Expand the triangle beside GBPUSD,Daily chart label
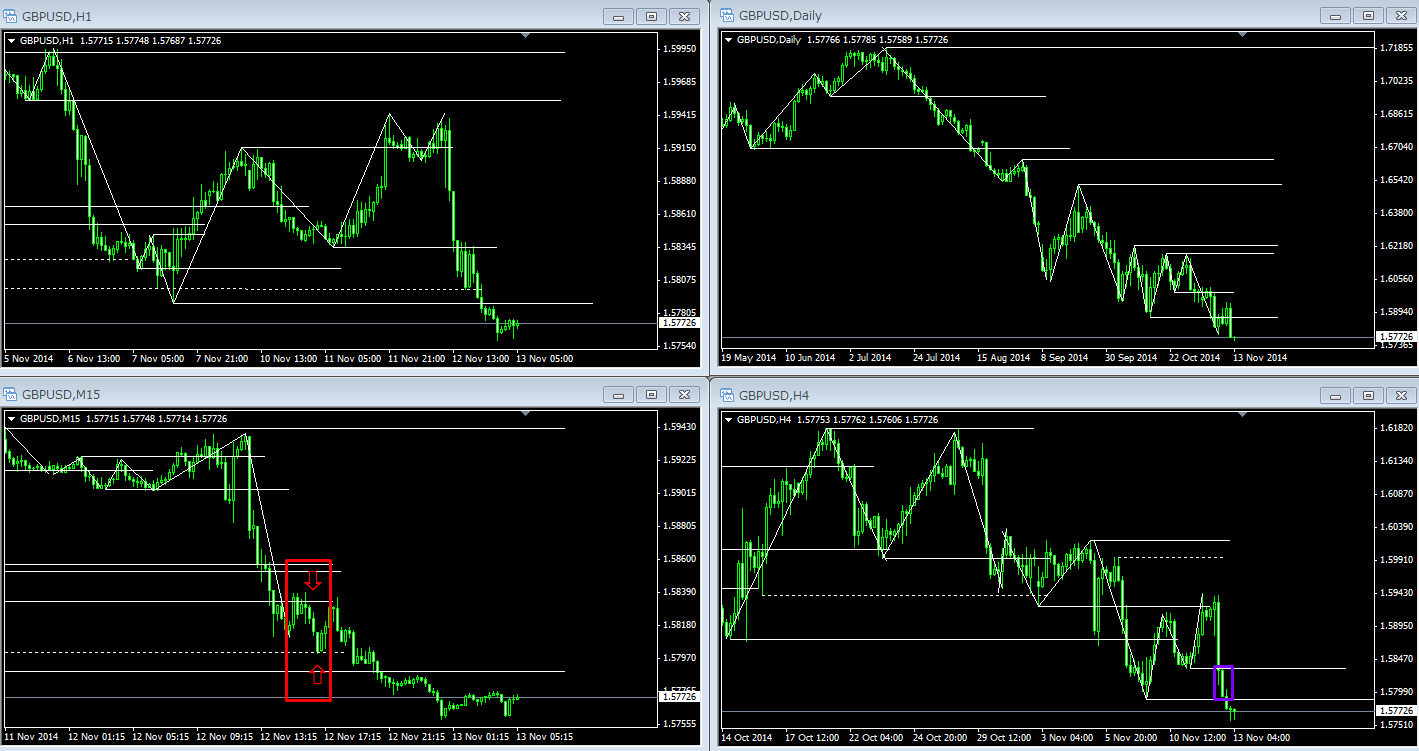 pyautogui.click(x=728, y=41)
